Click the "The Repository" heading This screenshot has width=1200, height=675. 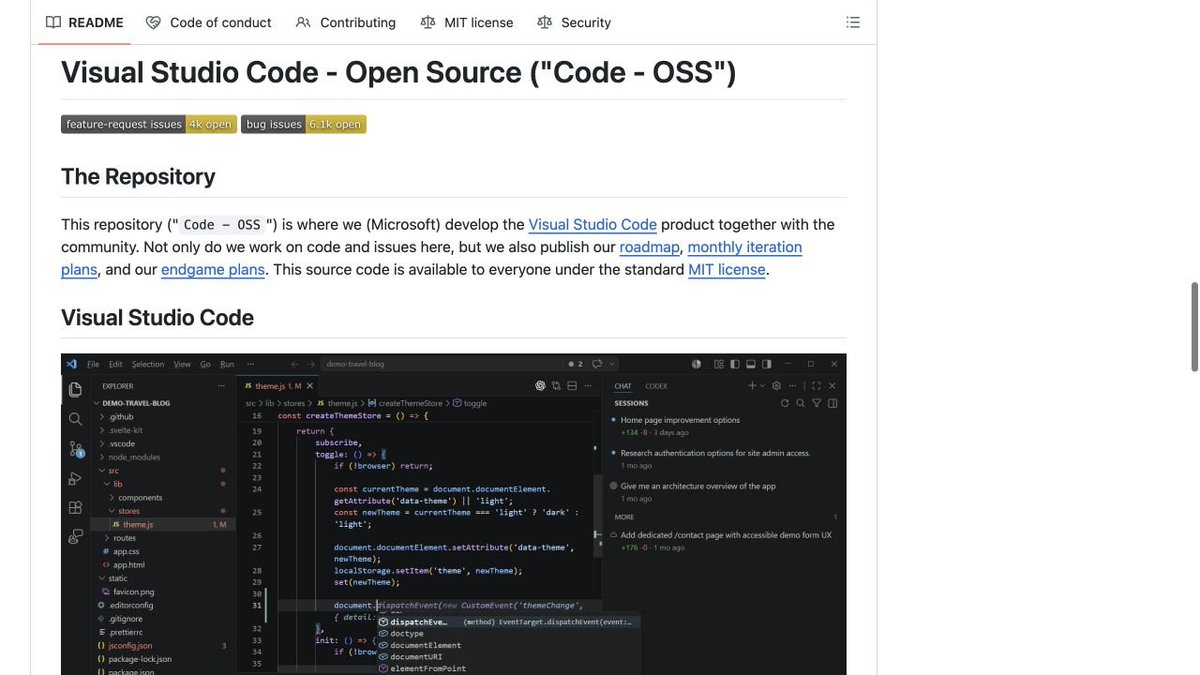(138, 177)
